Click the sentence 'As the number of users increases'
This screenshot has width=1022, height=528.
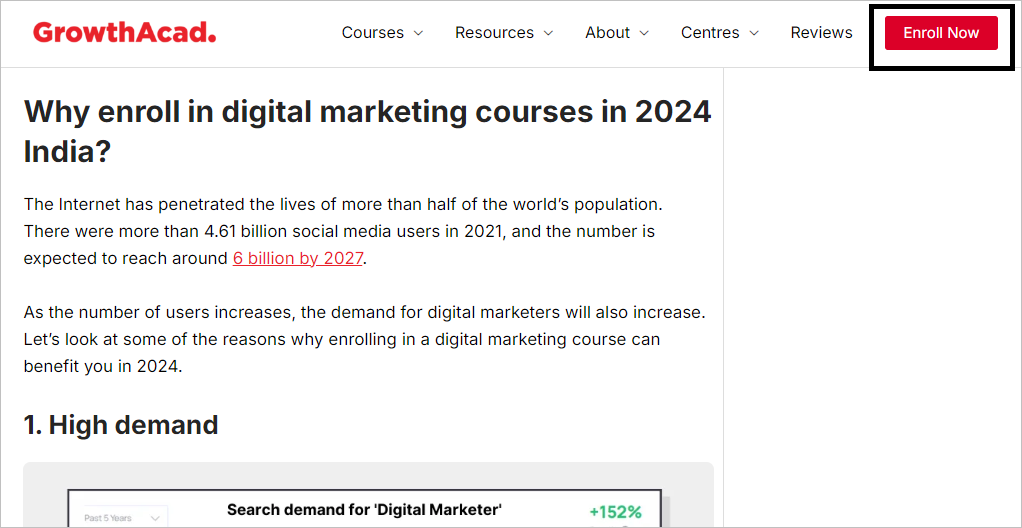click(365, 312)
